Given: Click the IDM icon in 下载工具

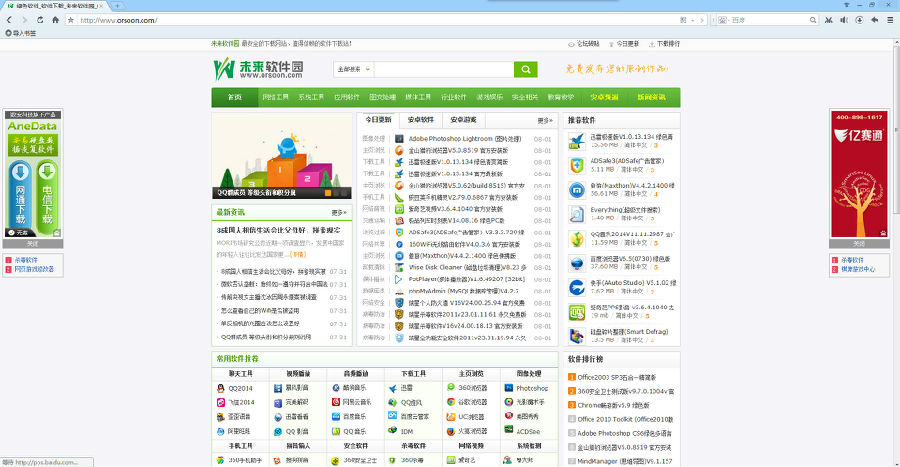Looking at the screenshot, I should pyautogui.click(x=393, y=430).
